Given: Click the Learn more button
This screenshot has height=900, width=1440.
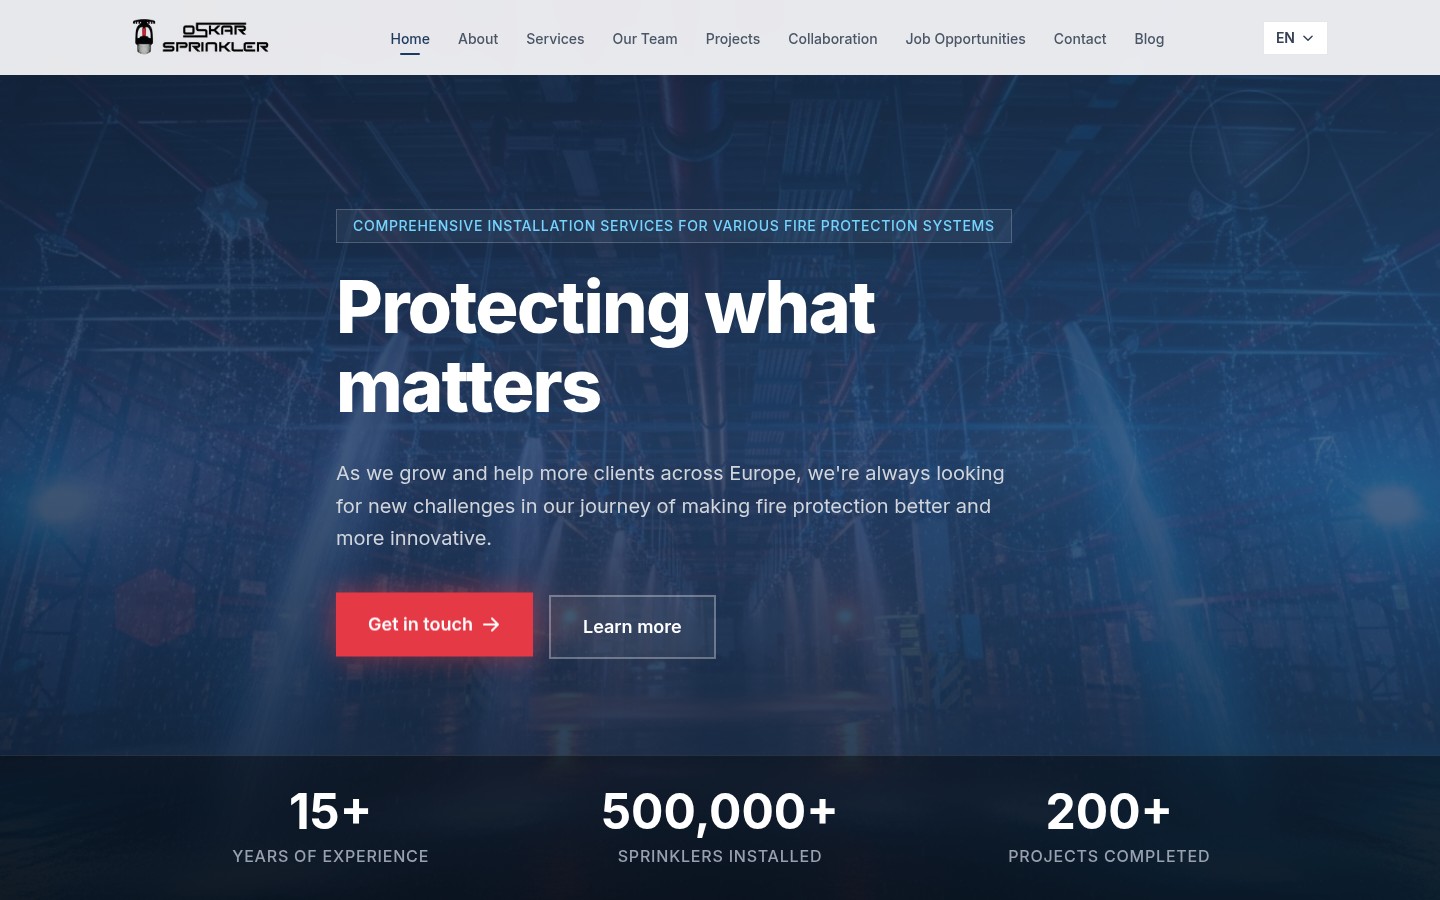Looking at the screenshot, I should pyautogui.click(x=632, y=627).
